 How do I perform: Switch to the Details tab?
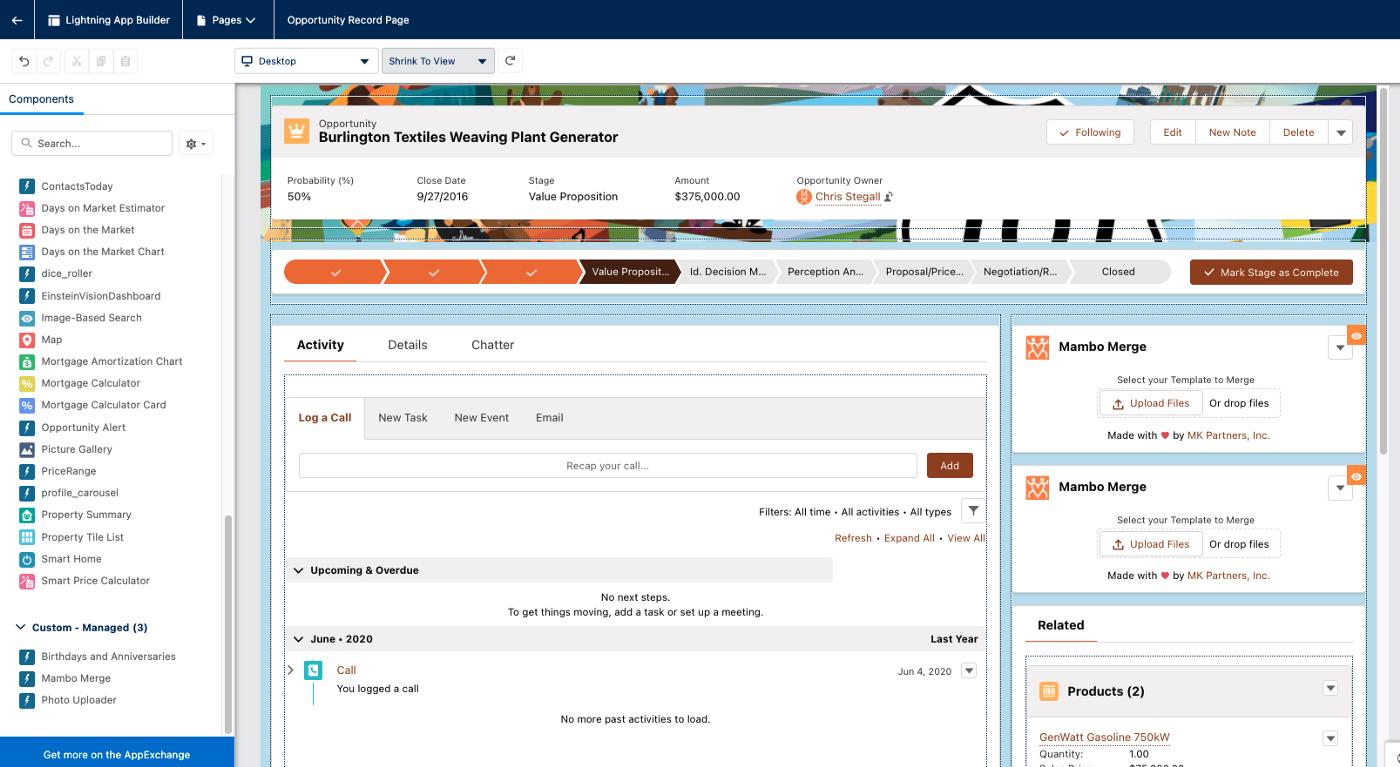point(407,345)
